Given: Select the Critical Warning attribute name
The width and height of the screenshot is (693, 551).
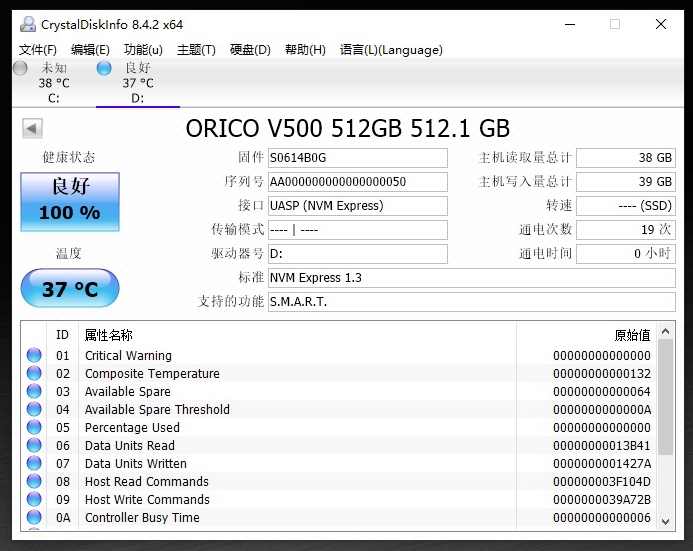Looking at the screenshot, I should 128,355.
